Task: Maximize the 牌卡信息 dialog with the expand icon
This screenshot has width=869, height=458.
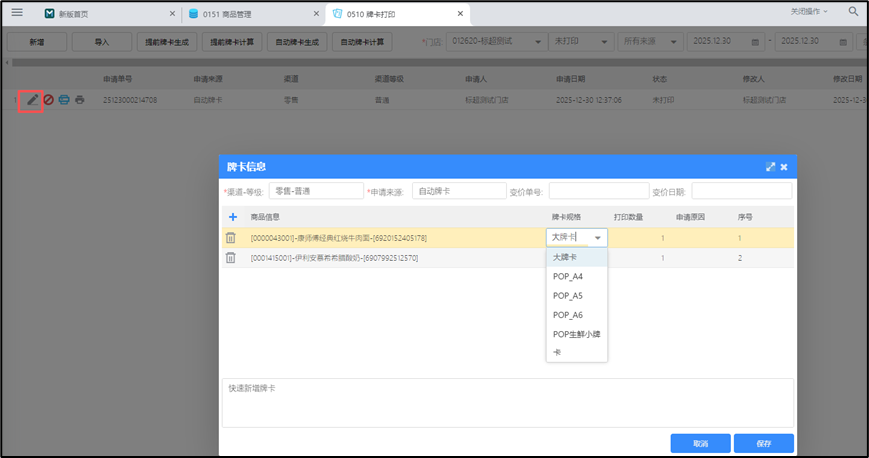Action: point(770,167)
